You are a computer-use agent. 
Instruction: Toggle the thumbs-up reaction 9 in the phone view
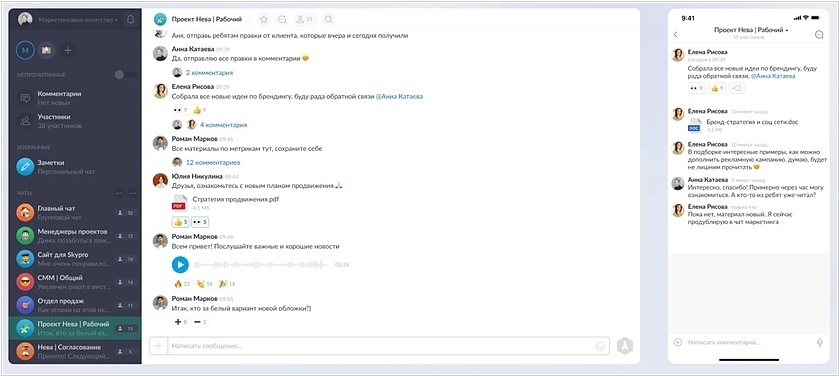717,88
